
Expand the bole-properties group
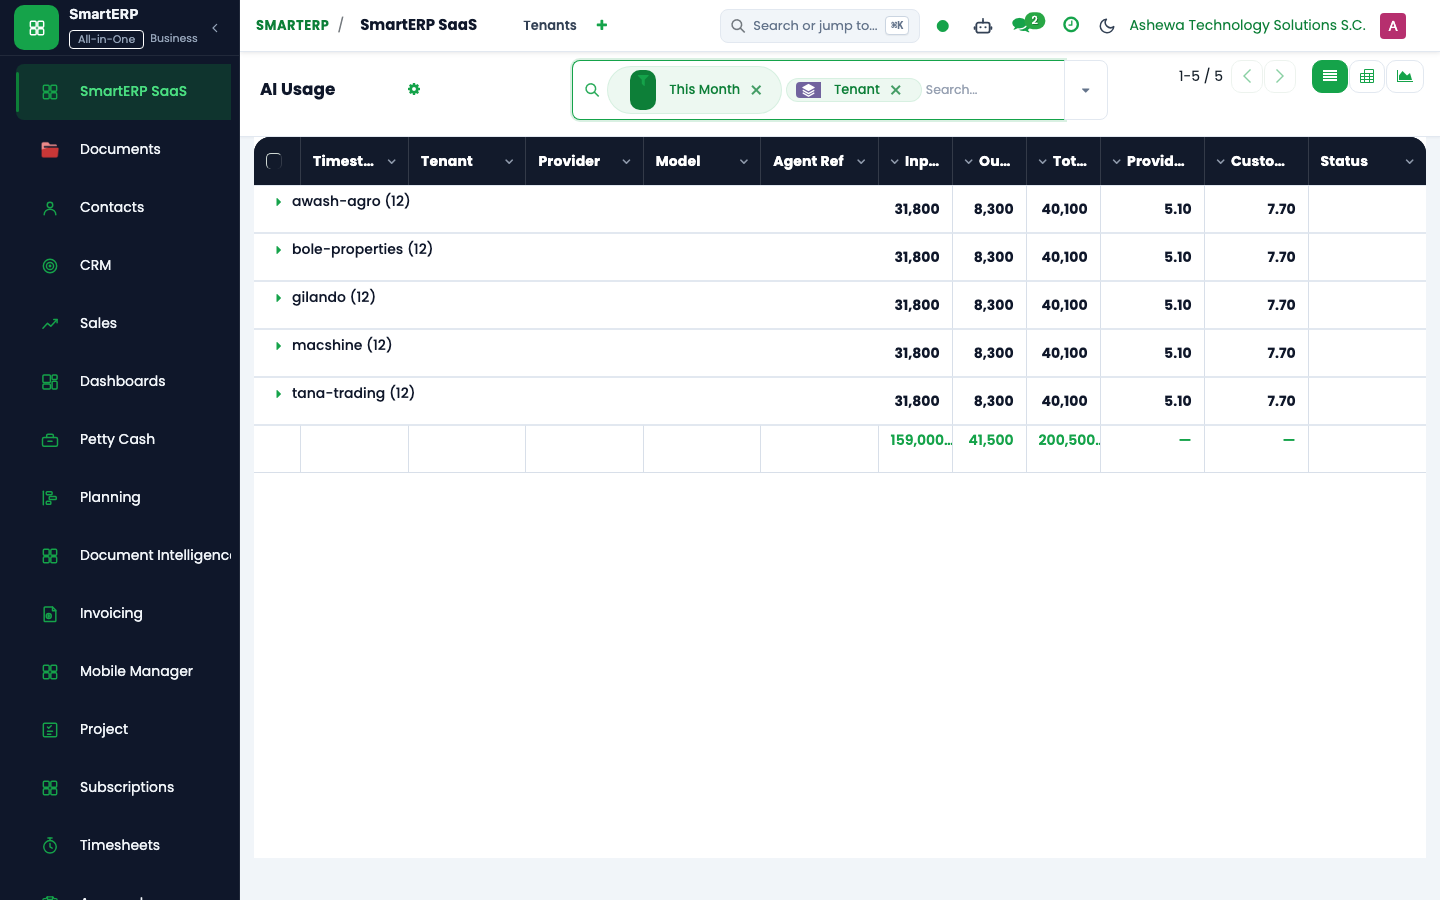278,250
